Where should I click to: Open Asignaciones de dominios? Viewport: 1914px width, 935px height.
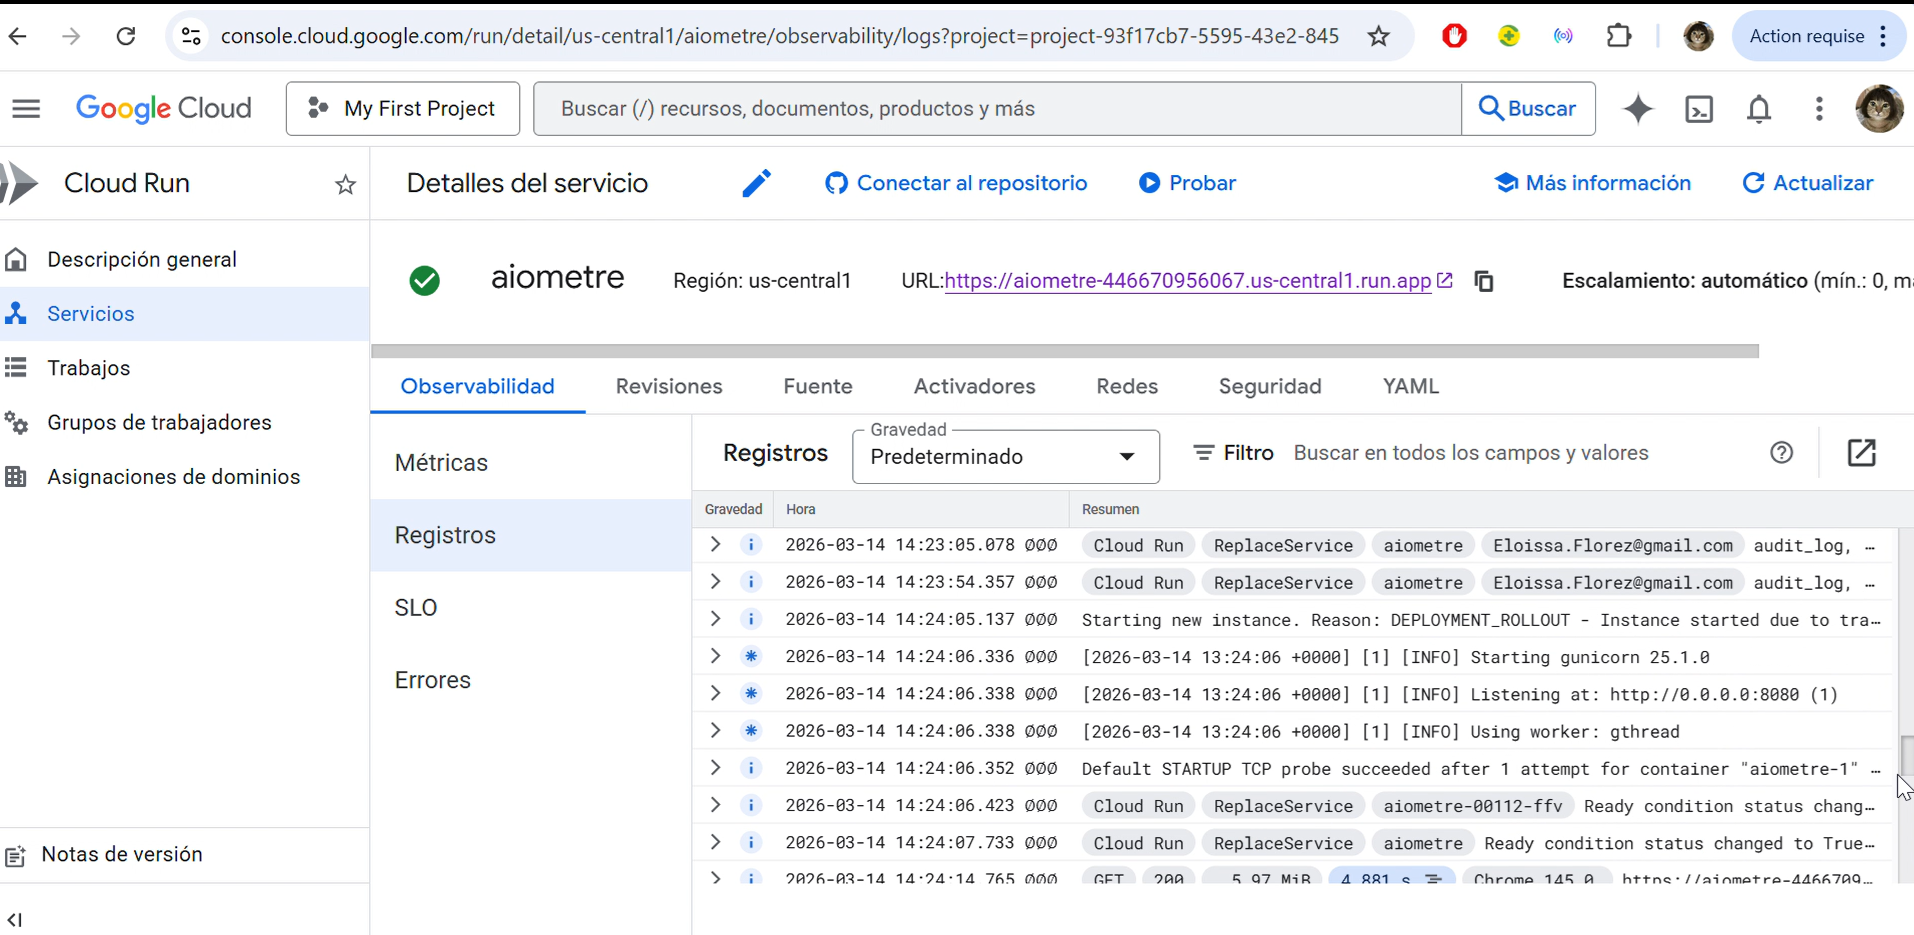coord(184,477)
